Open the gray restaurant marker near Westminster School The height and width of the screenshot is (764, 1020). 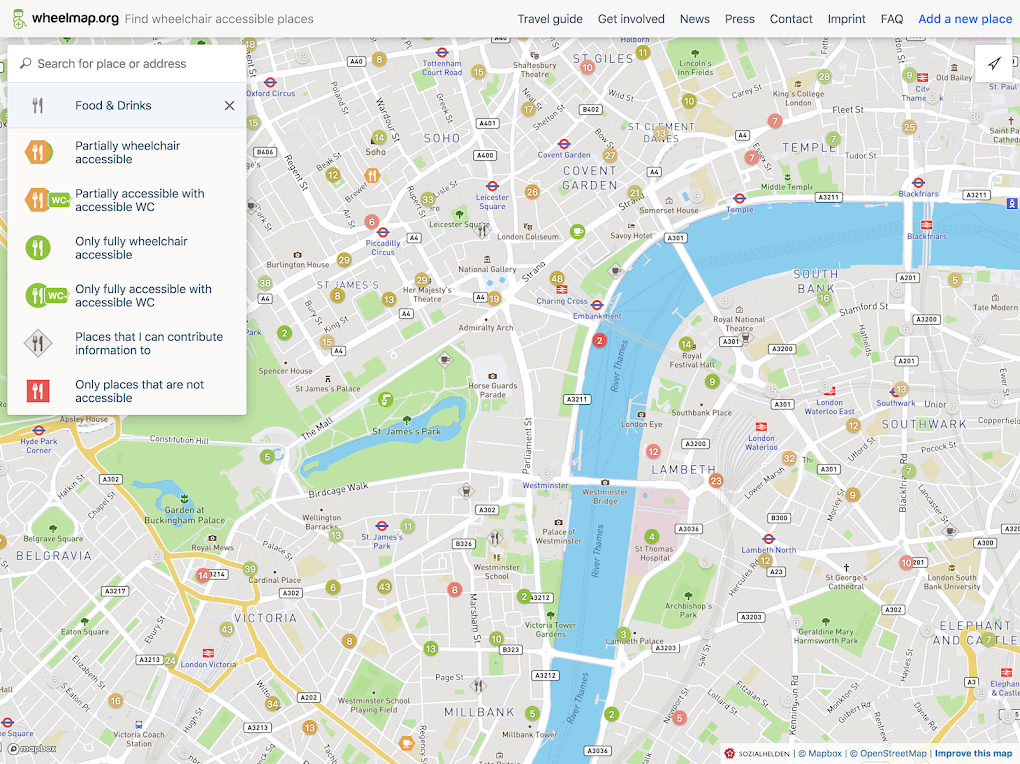tap(495, 538)
